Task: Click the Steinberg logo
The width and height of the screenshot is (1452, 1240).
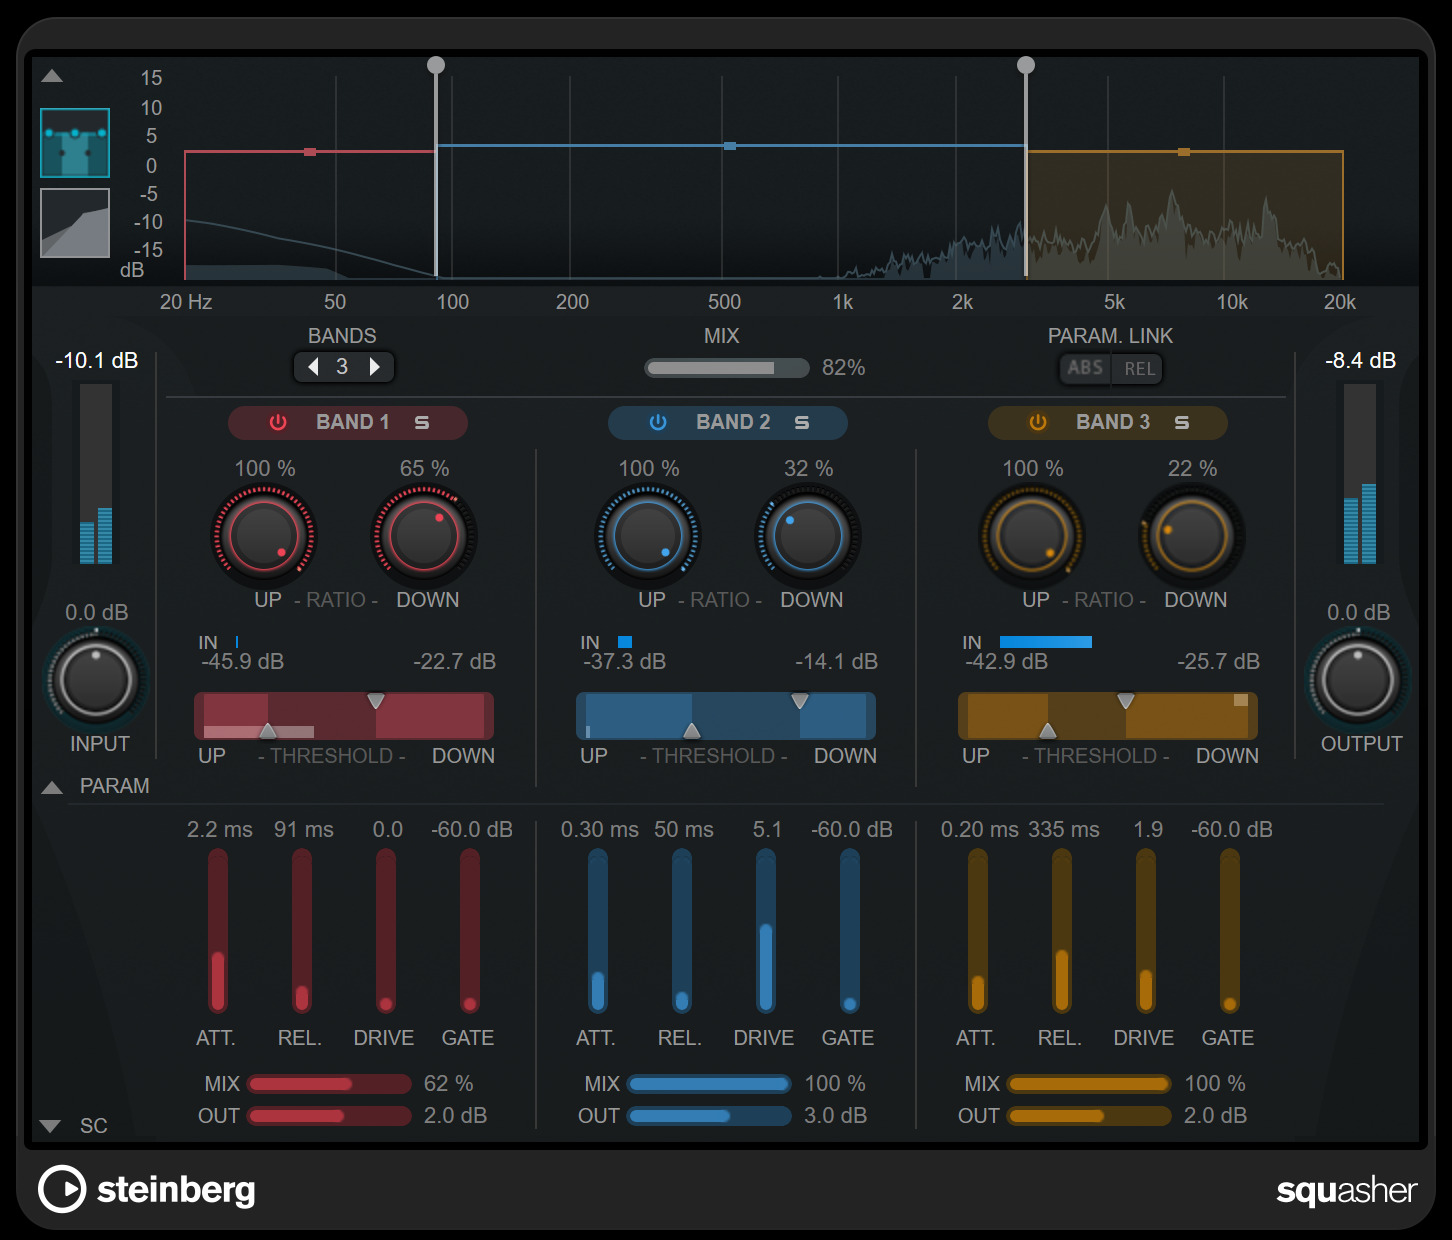Action: click(x=147, y=1189)
